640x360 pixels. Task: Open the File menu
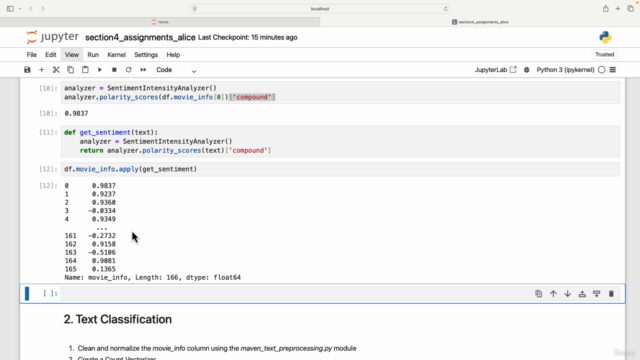(31, 55)
